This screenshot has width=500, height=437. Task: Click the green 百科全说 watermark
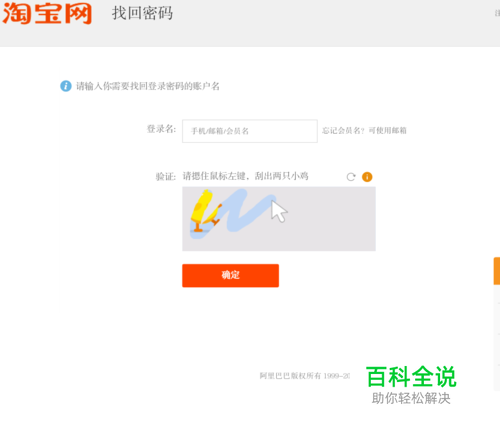click(411, 377)
